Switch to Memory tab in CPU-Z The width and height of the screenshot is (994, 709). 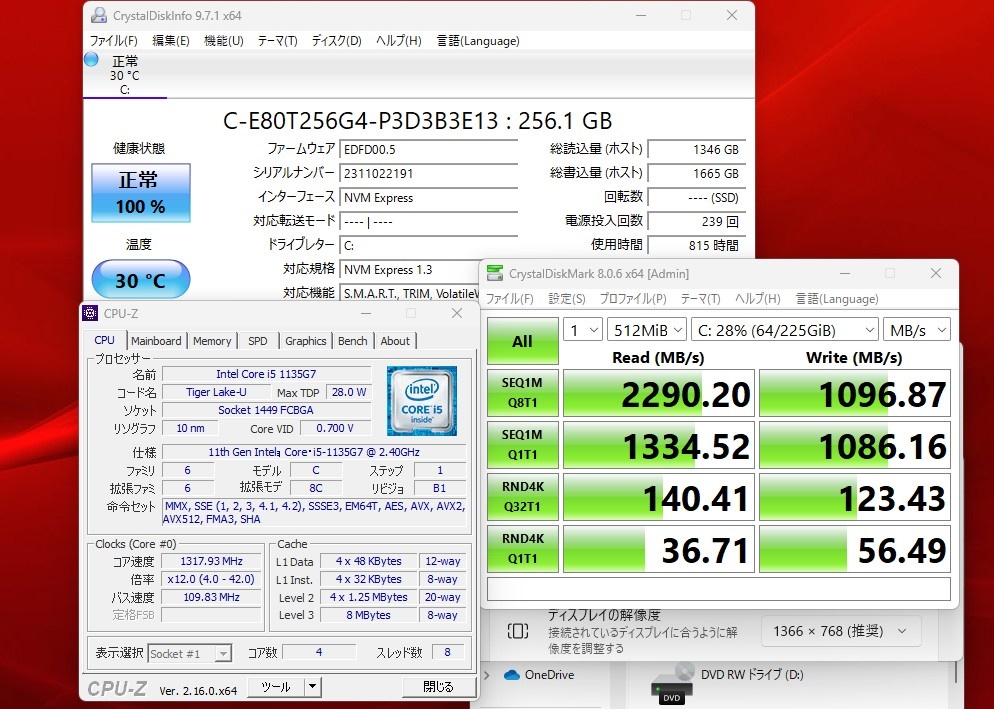[x=212, y=341]
